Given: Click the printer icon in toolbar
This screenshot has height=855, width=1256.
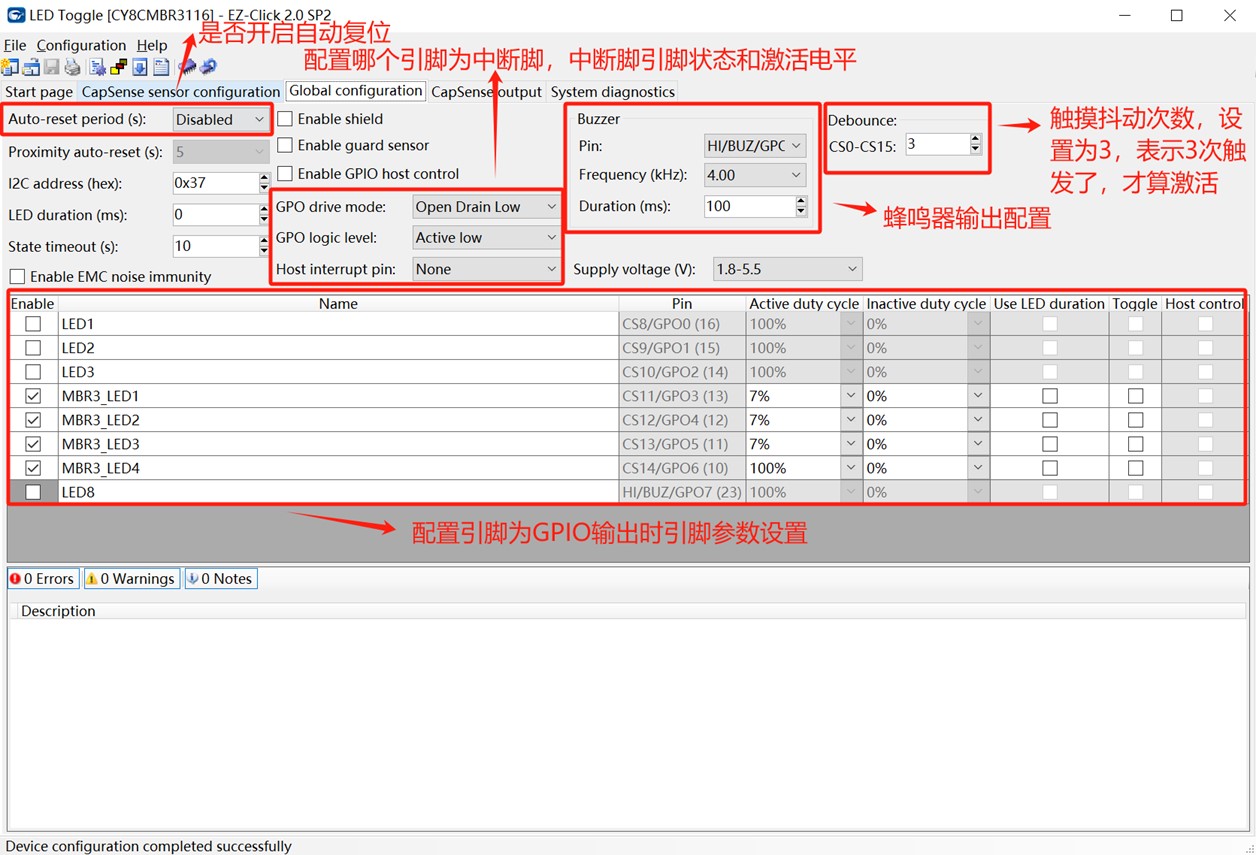Looking at the screenshot, I should coord(73,67).
